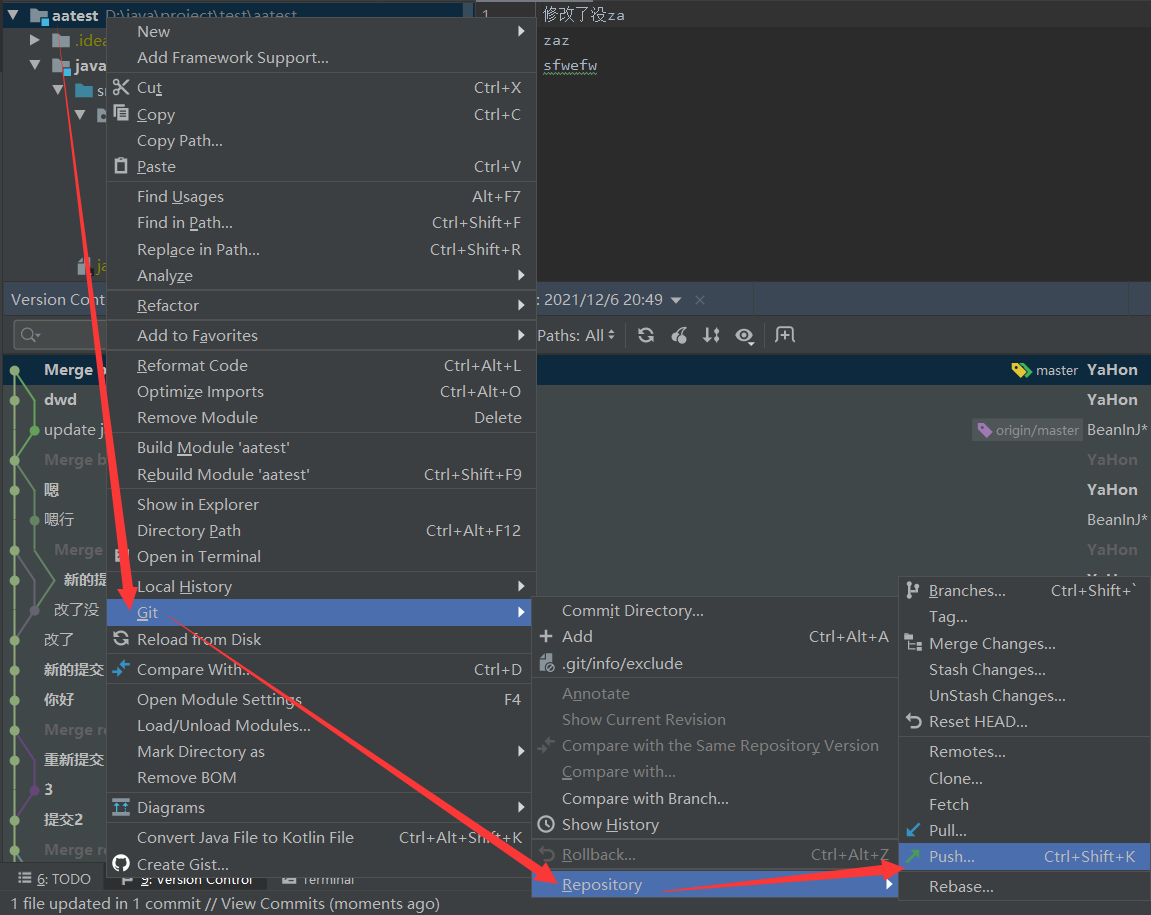
Task: Click the 6: TODO tool window icon
Action: click(x=25, y=878)
